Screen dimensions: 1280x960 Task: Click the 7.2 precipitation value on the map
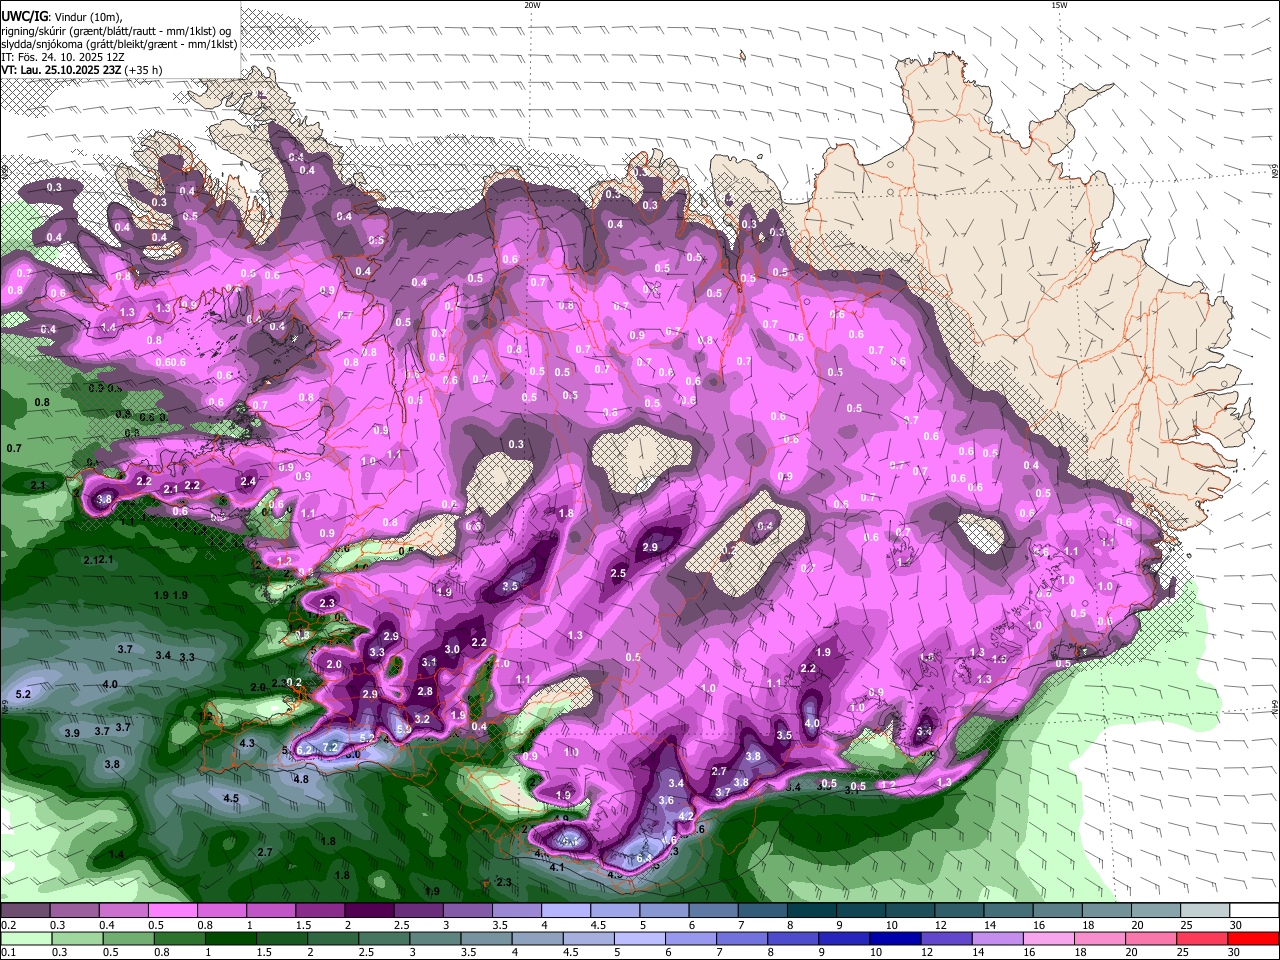pos(331,747)
